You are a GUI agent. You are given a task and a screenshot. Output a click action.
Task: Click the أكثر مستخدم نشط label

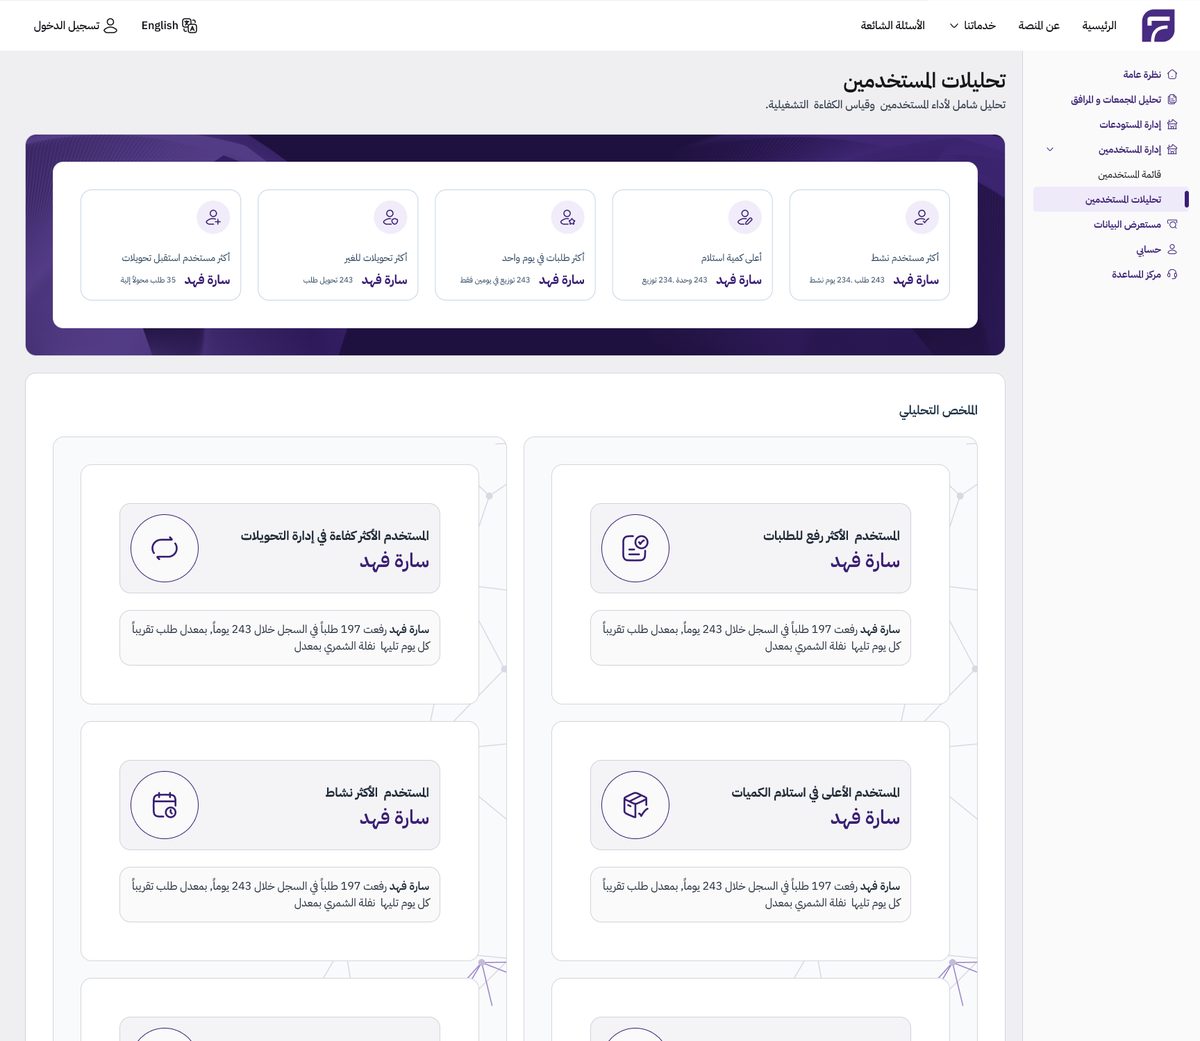pyautogui.click(x=905, y=258)
